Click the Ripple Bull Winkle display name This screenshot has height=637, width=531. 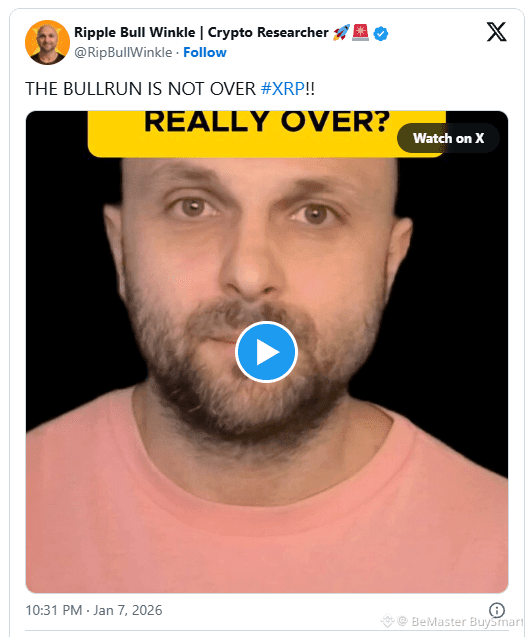201,32
